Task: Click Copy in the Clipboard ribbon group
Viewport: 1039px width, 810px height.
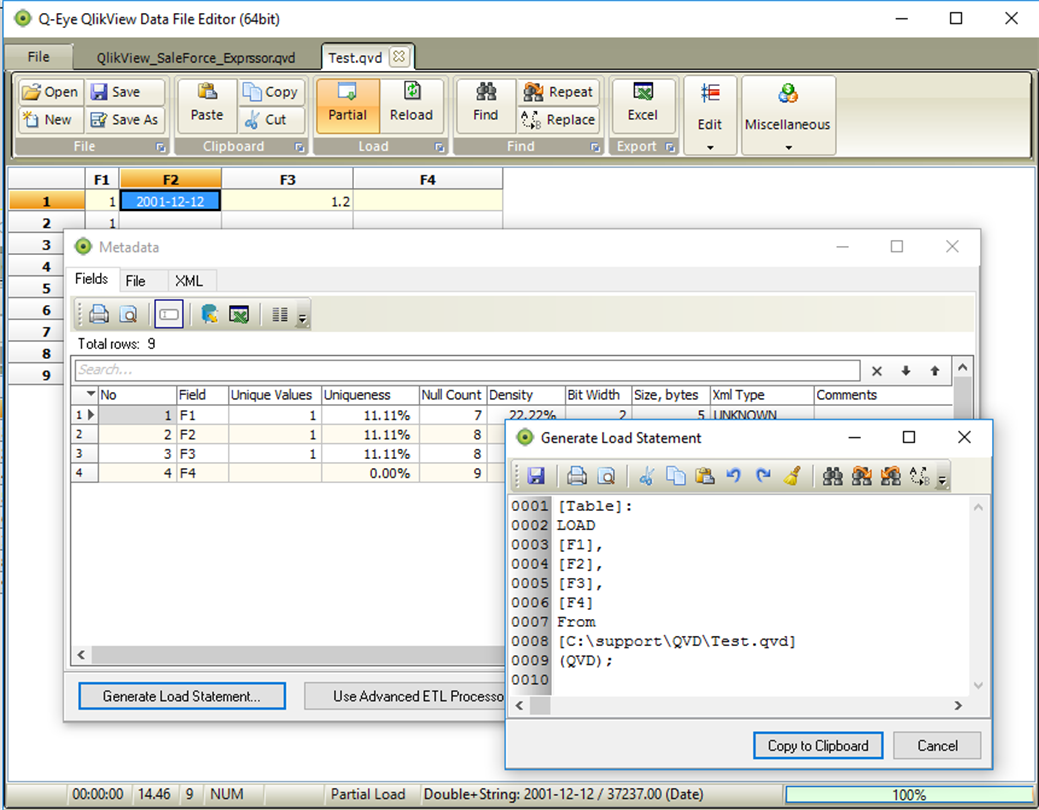Action: pyautogui.click(x=270, y=92)
